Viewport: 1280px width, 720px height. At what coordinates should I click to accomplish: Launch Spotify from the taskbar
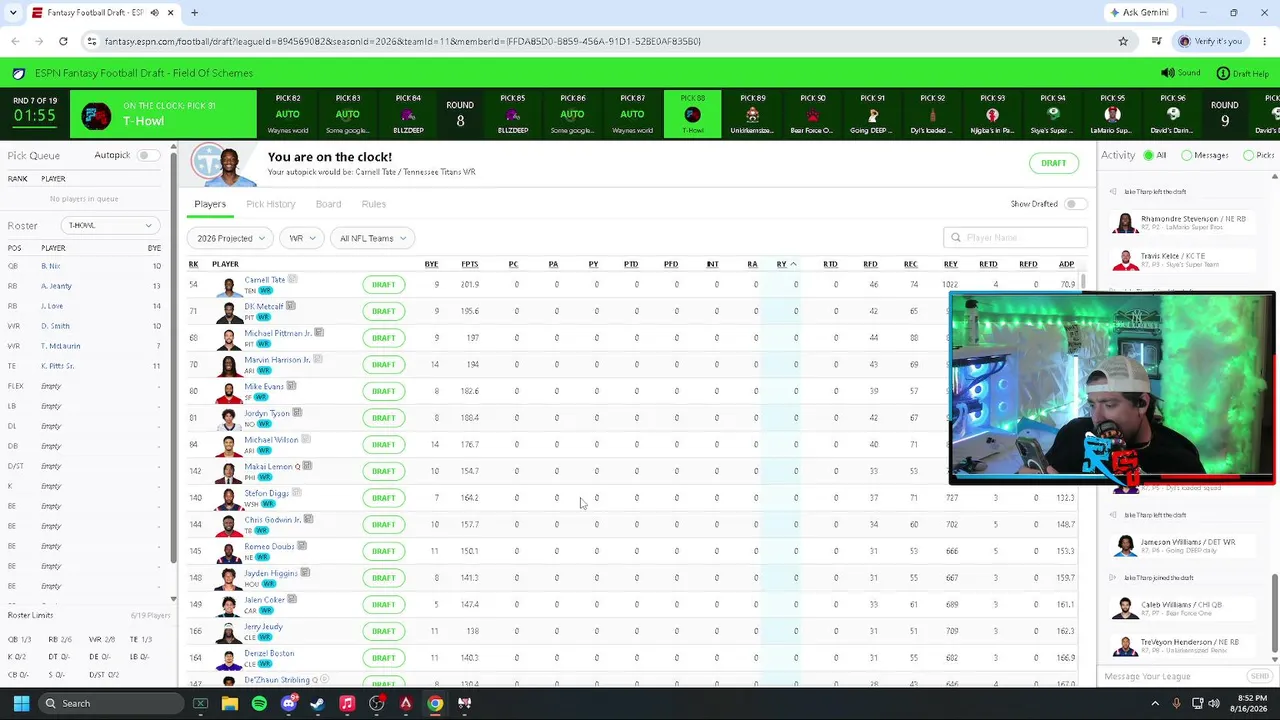[x=259, y=703]
